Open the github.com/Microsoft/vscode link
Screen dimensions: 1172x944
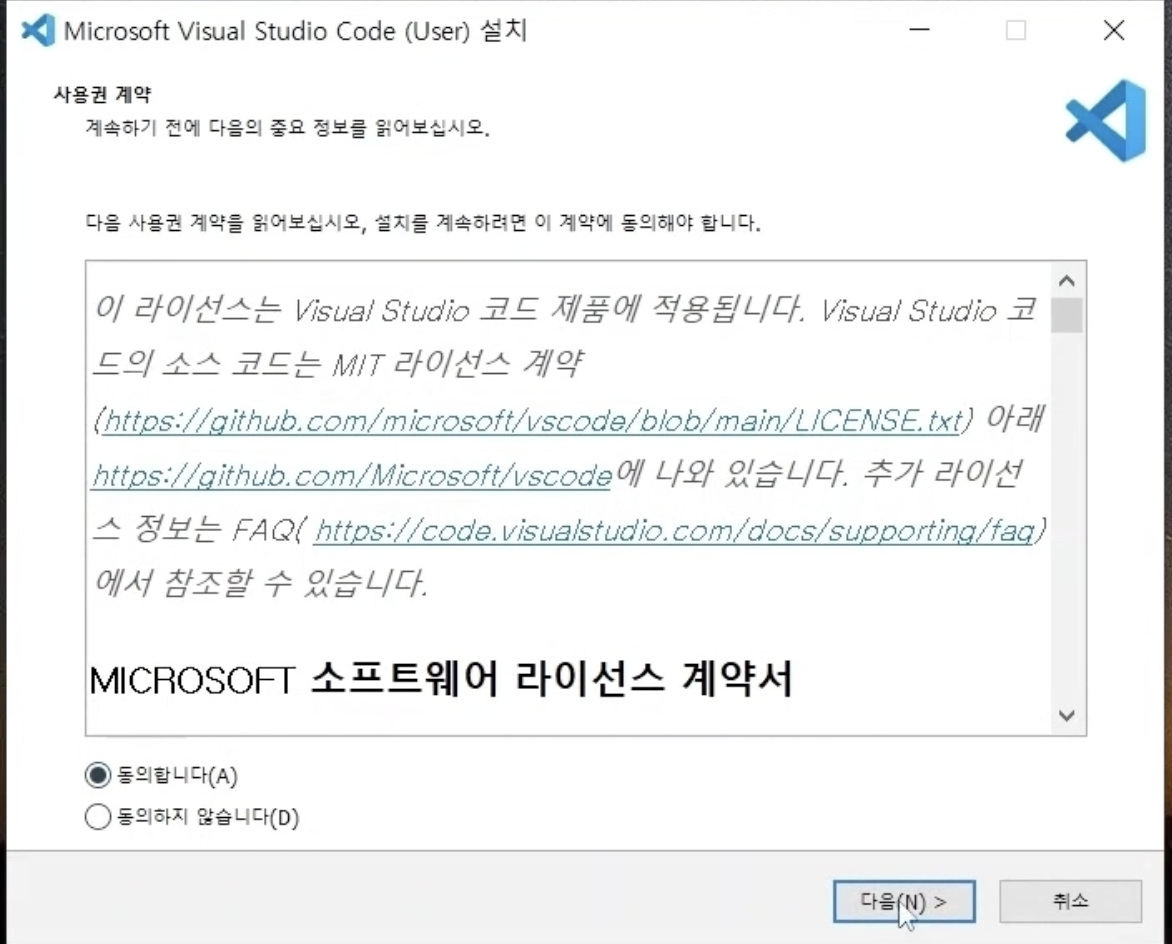coord(351,475)
